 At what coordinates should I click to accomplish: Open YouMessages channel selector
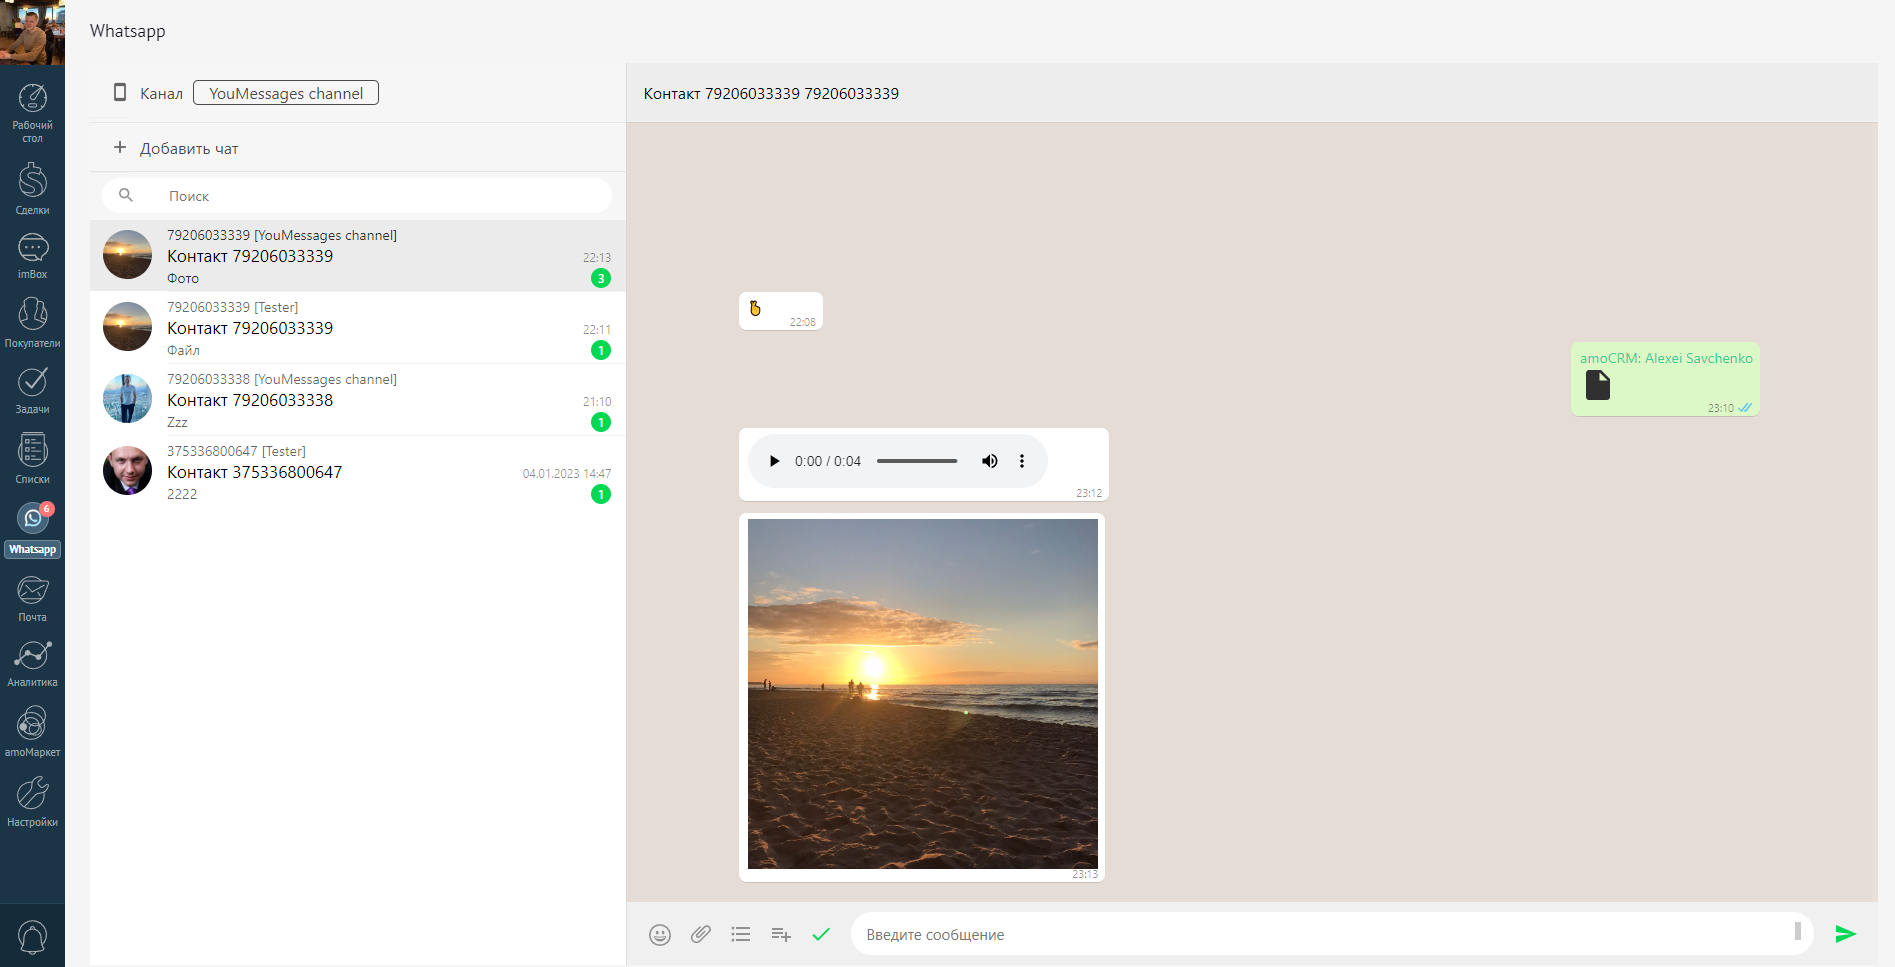(286, 93)
